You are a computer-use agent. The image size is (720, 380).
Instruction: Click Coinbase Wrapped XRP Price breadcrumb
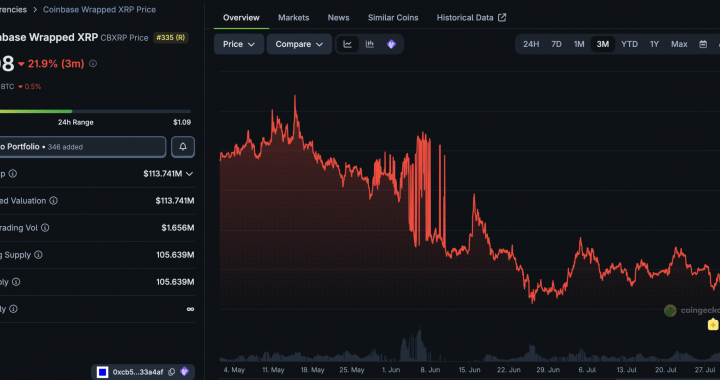(x=99, y=10)
